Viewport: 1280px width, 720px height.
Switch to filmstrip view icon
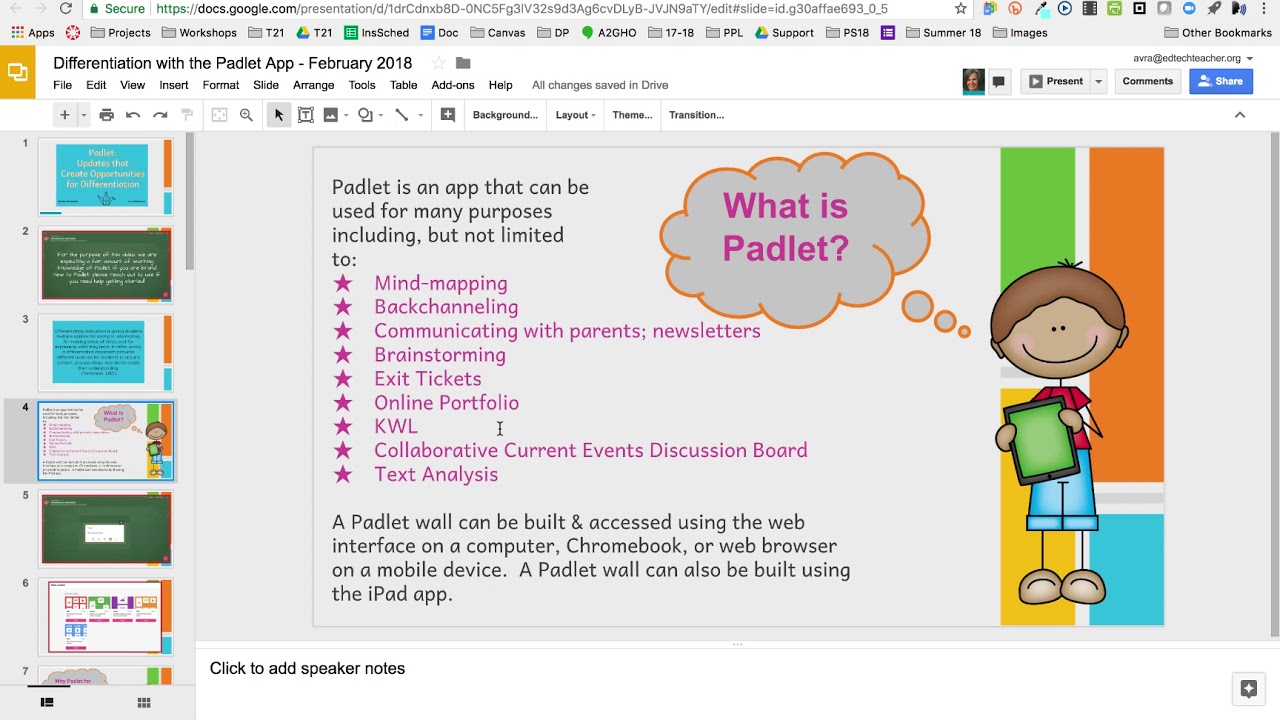pyautogui.click(x=46, y=703)
